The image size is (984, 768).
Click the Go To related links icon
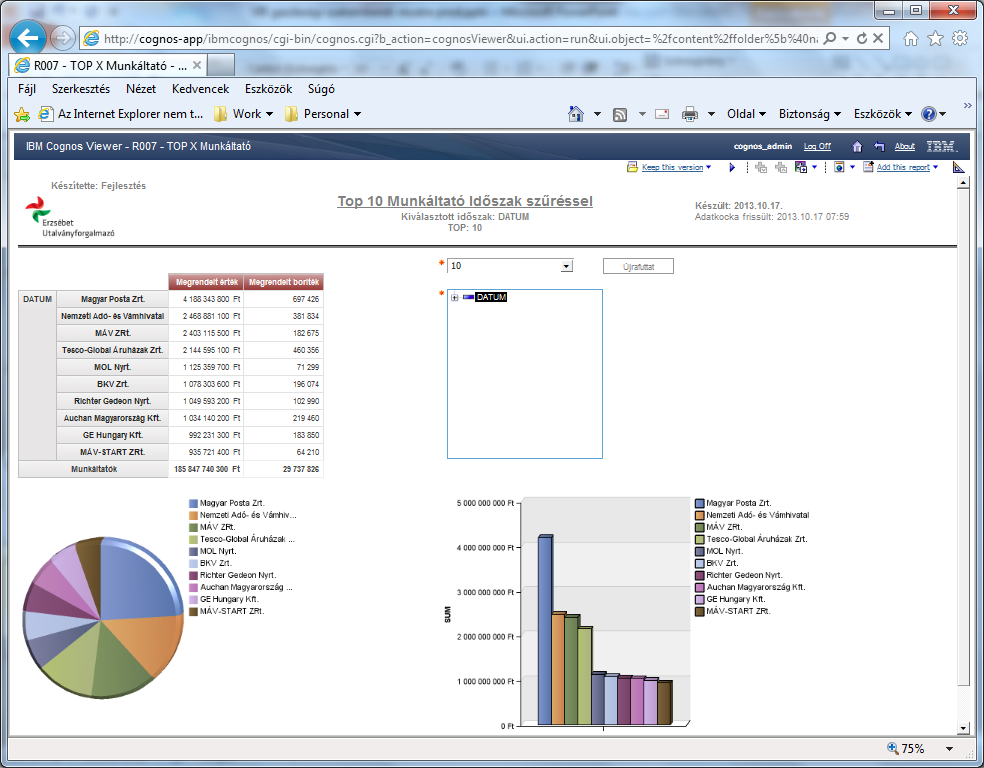pos(801,167)
